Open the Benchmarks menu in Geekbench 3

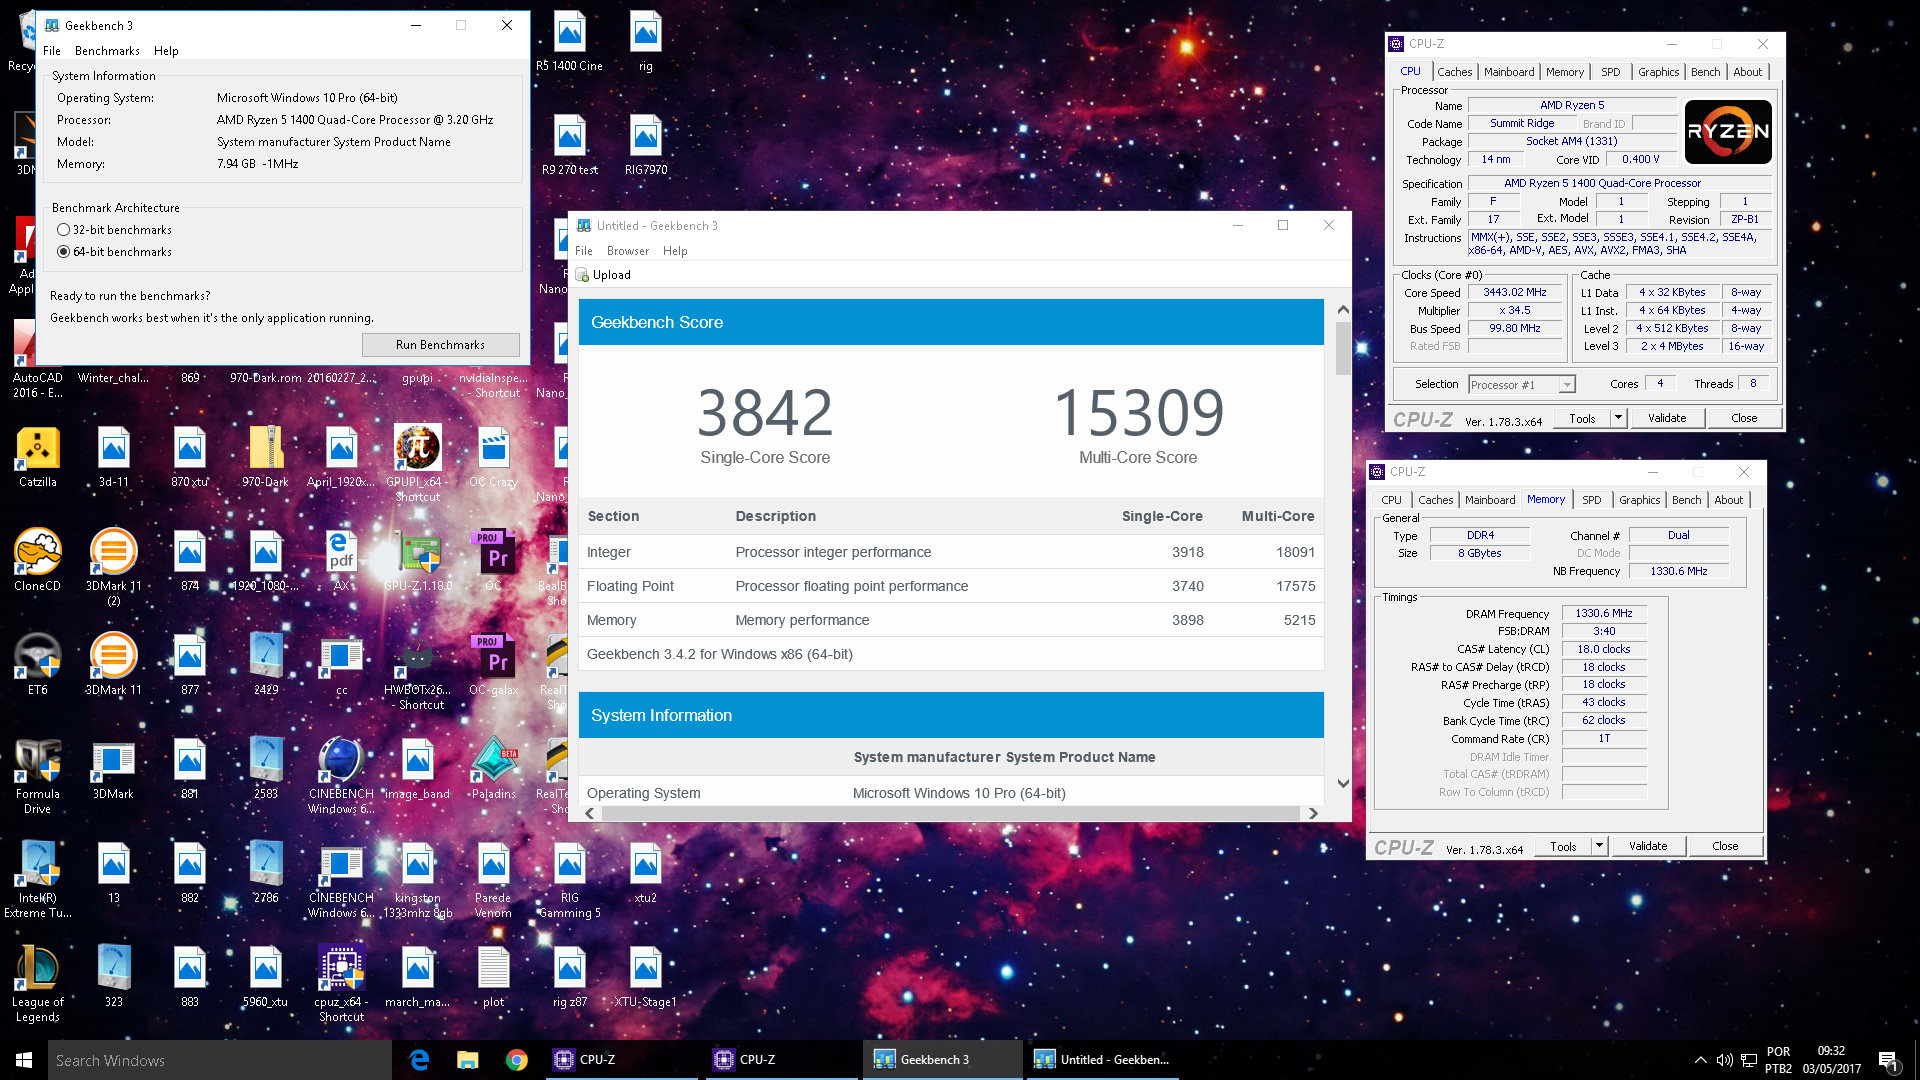[x=107, y=51]
